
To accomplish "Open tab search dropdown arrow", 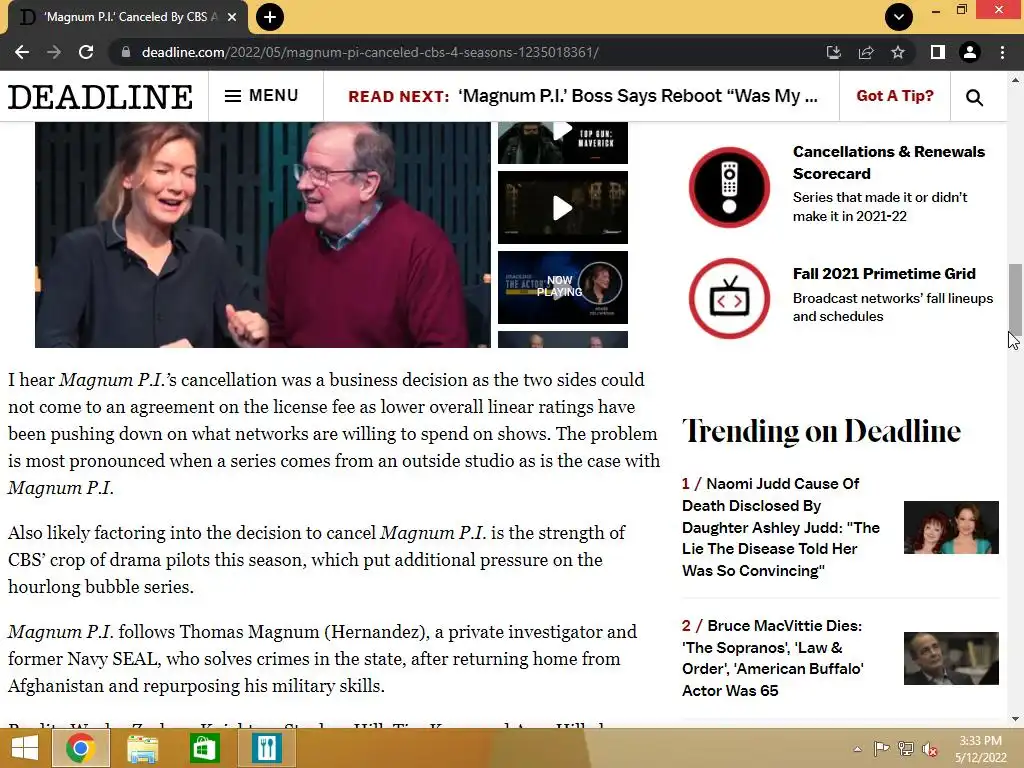I will click(x=899, y=17).
